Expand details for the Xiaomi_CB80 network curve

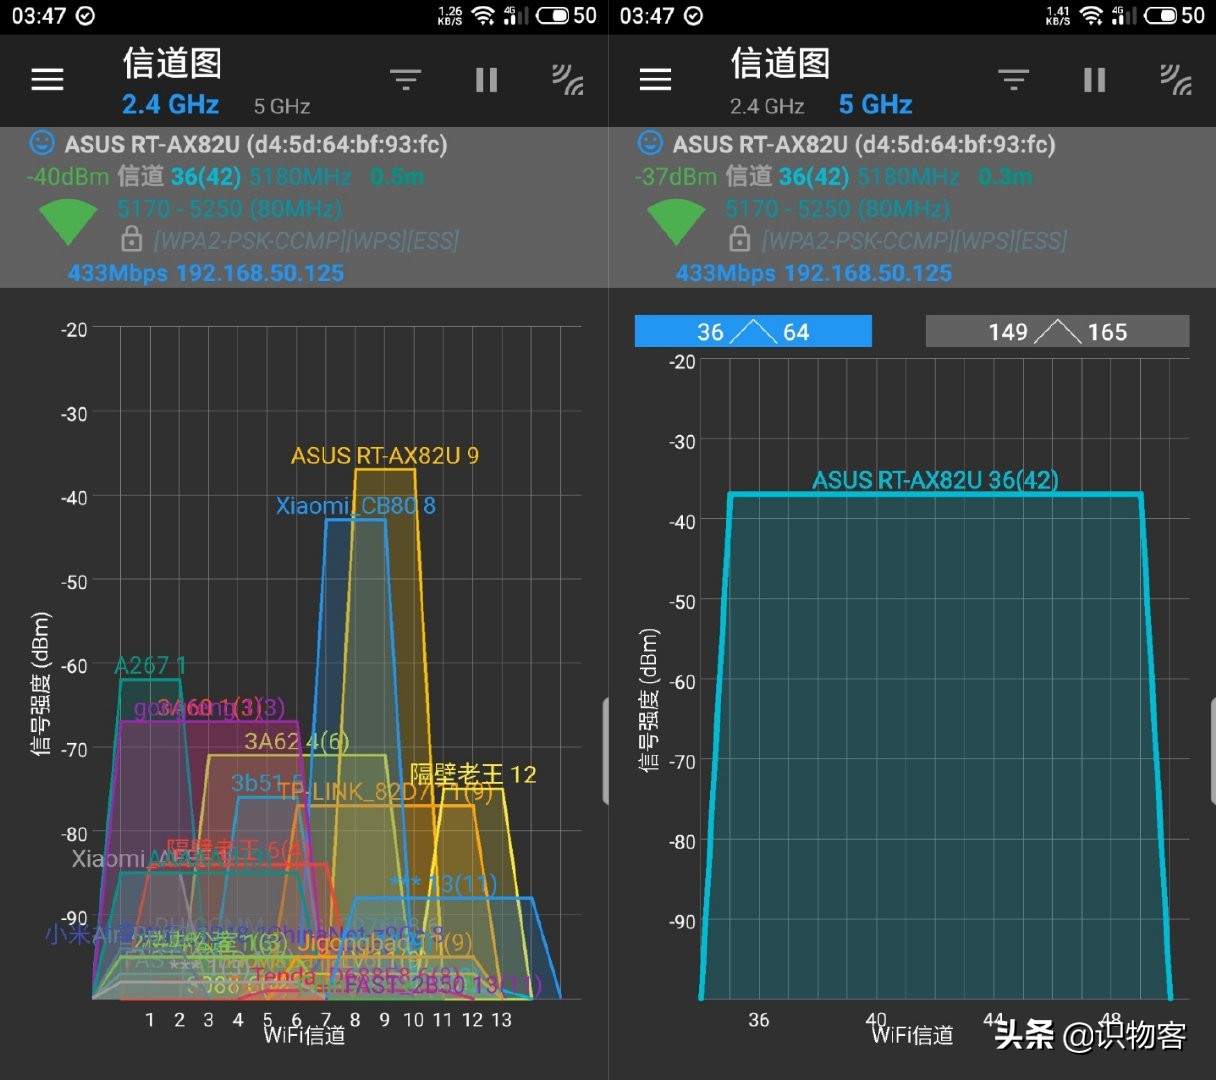click(x=356, y=505)
